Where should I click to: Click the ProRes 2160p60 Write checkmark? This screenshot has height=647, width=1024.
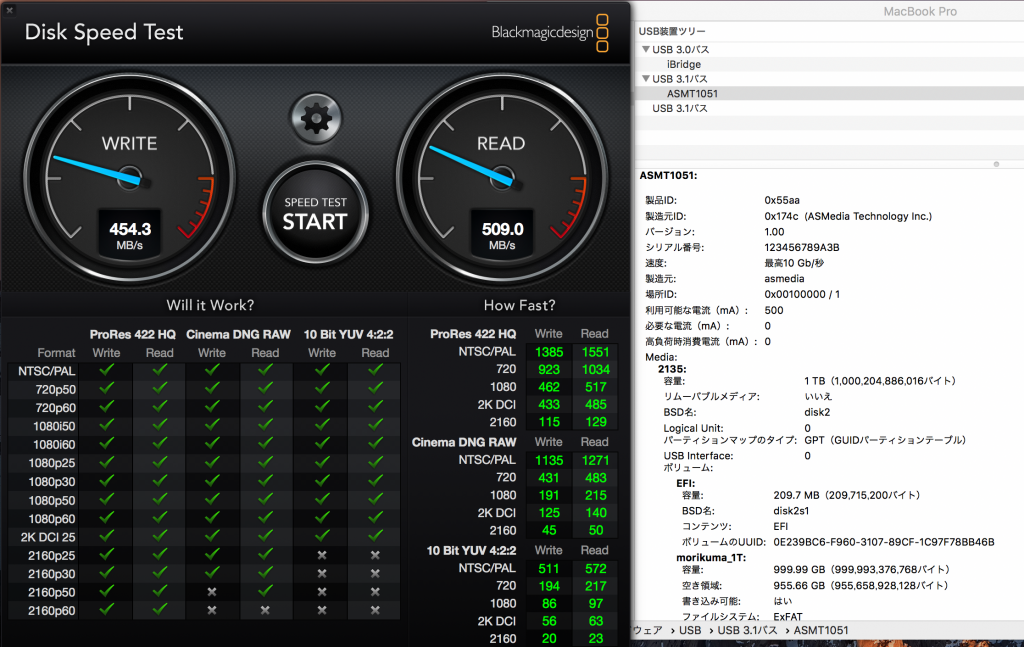click(x=106, y=610)
